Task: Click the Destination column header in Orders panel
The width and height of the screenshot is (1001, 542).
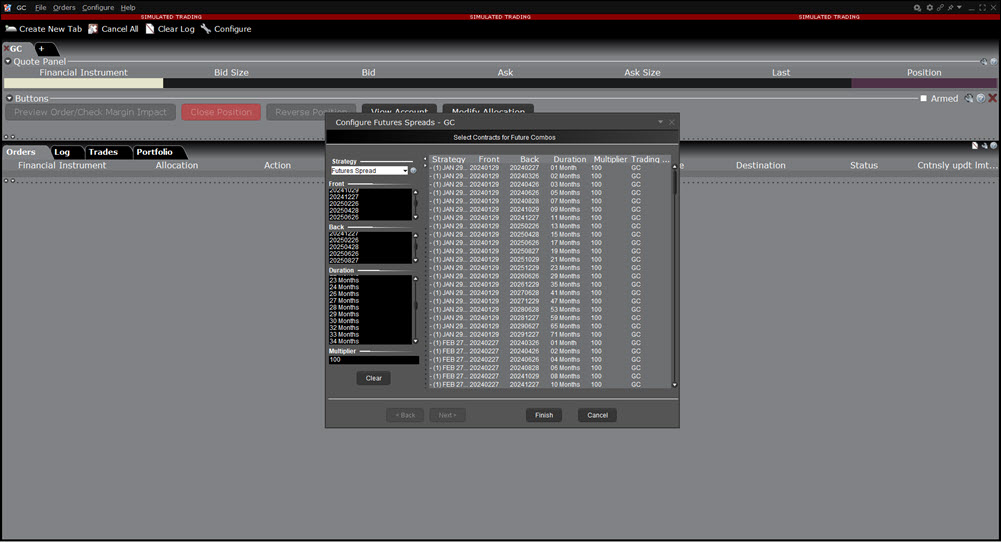Action: (x=760, y=165)
